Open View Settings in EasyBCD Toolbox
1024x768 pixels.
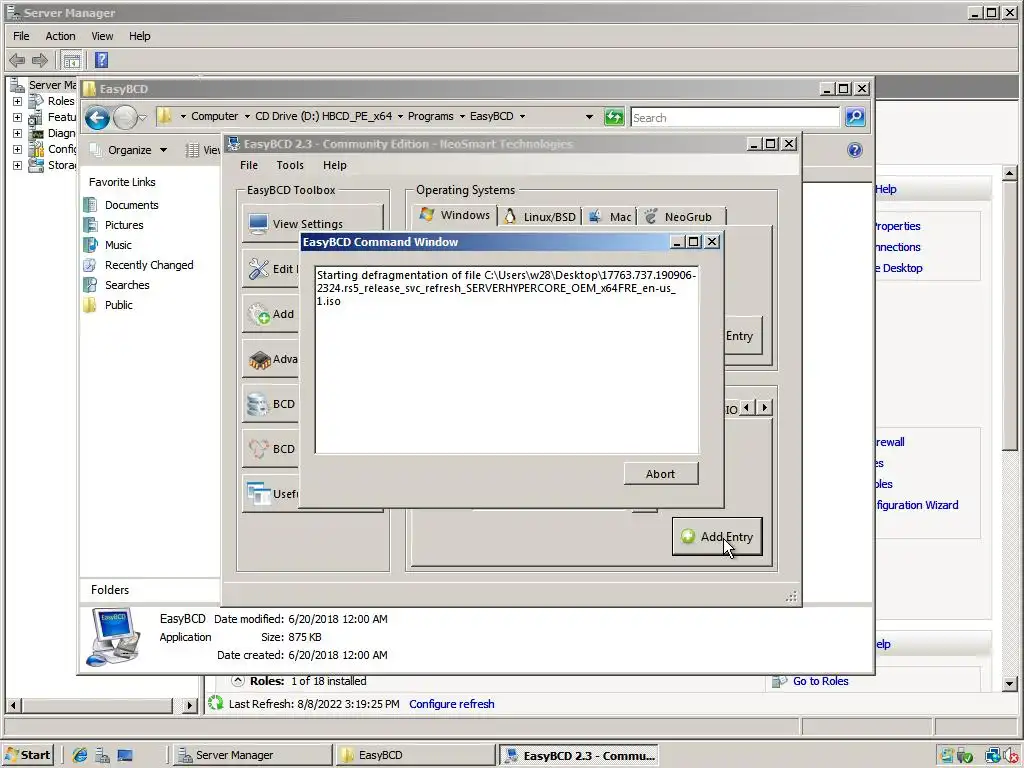(312, 224)
